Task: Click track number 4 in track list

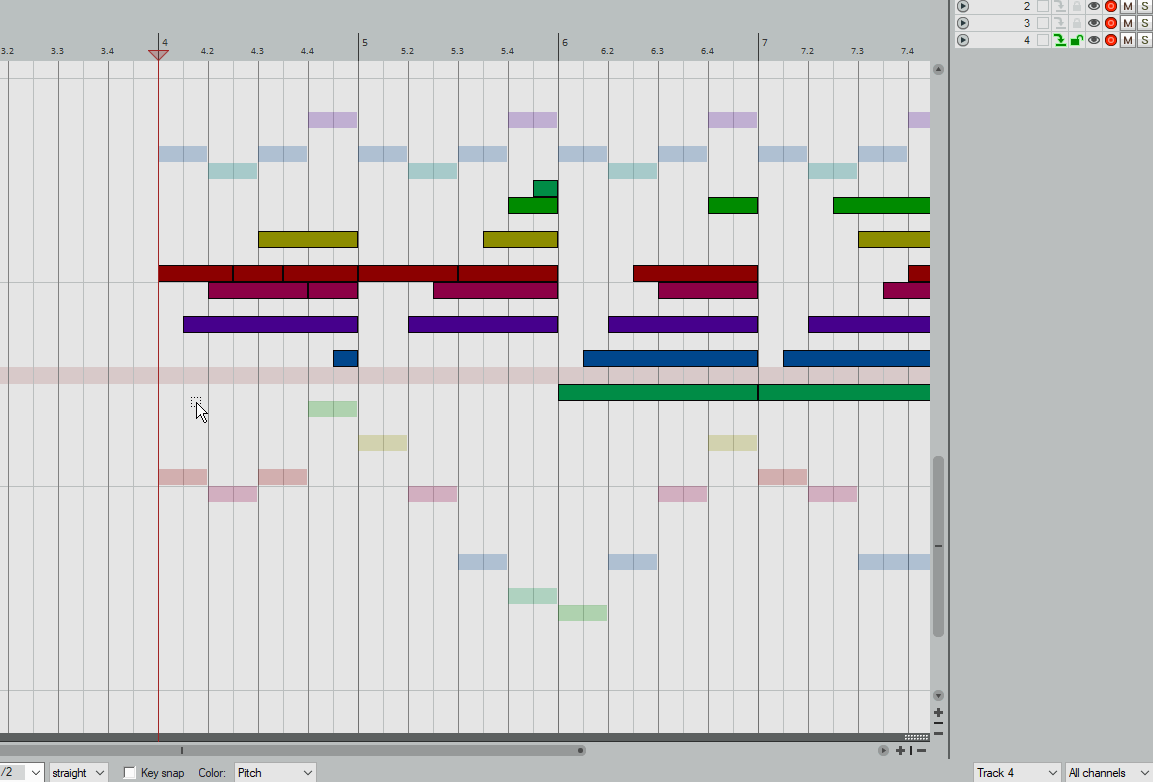Action: tap(1027, 40)
